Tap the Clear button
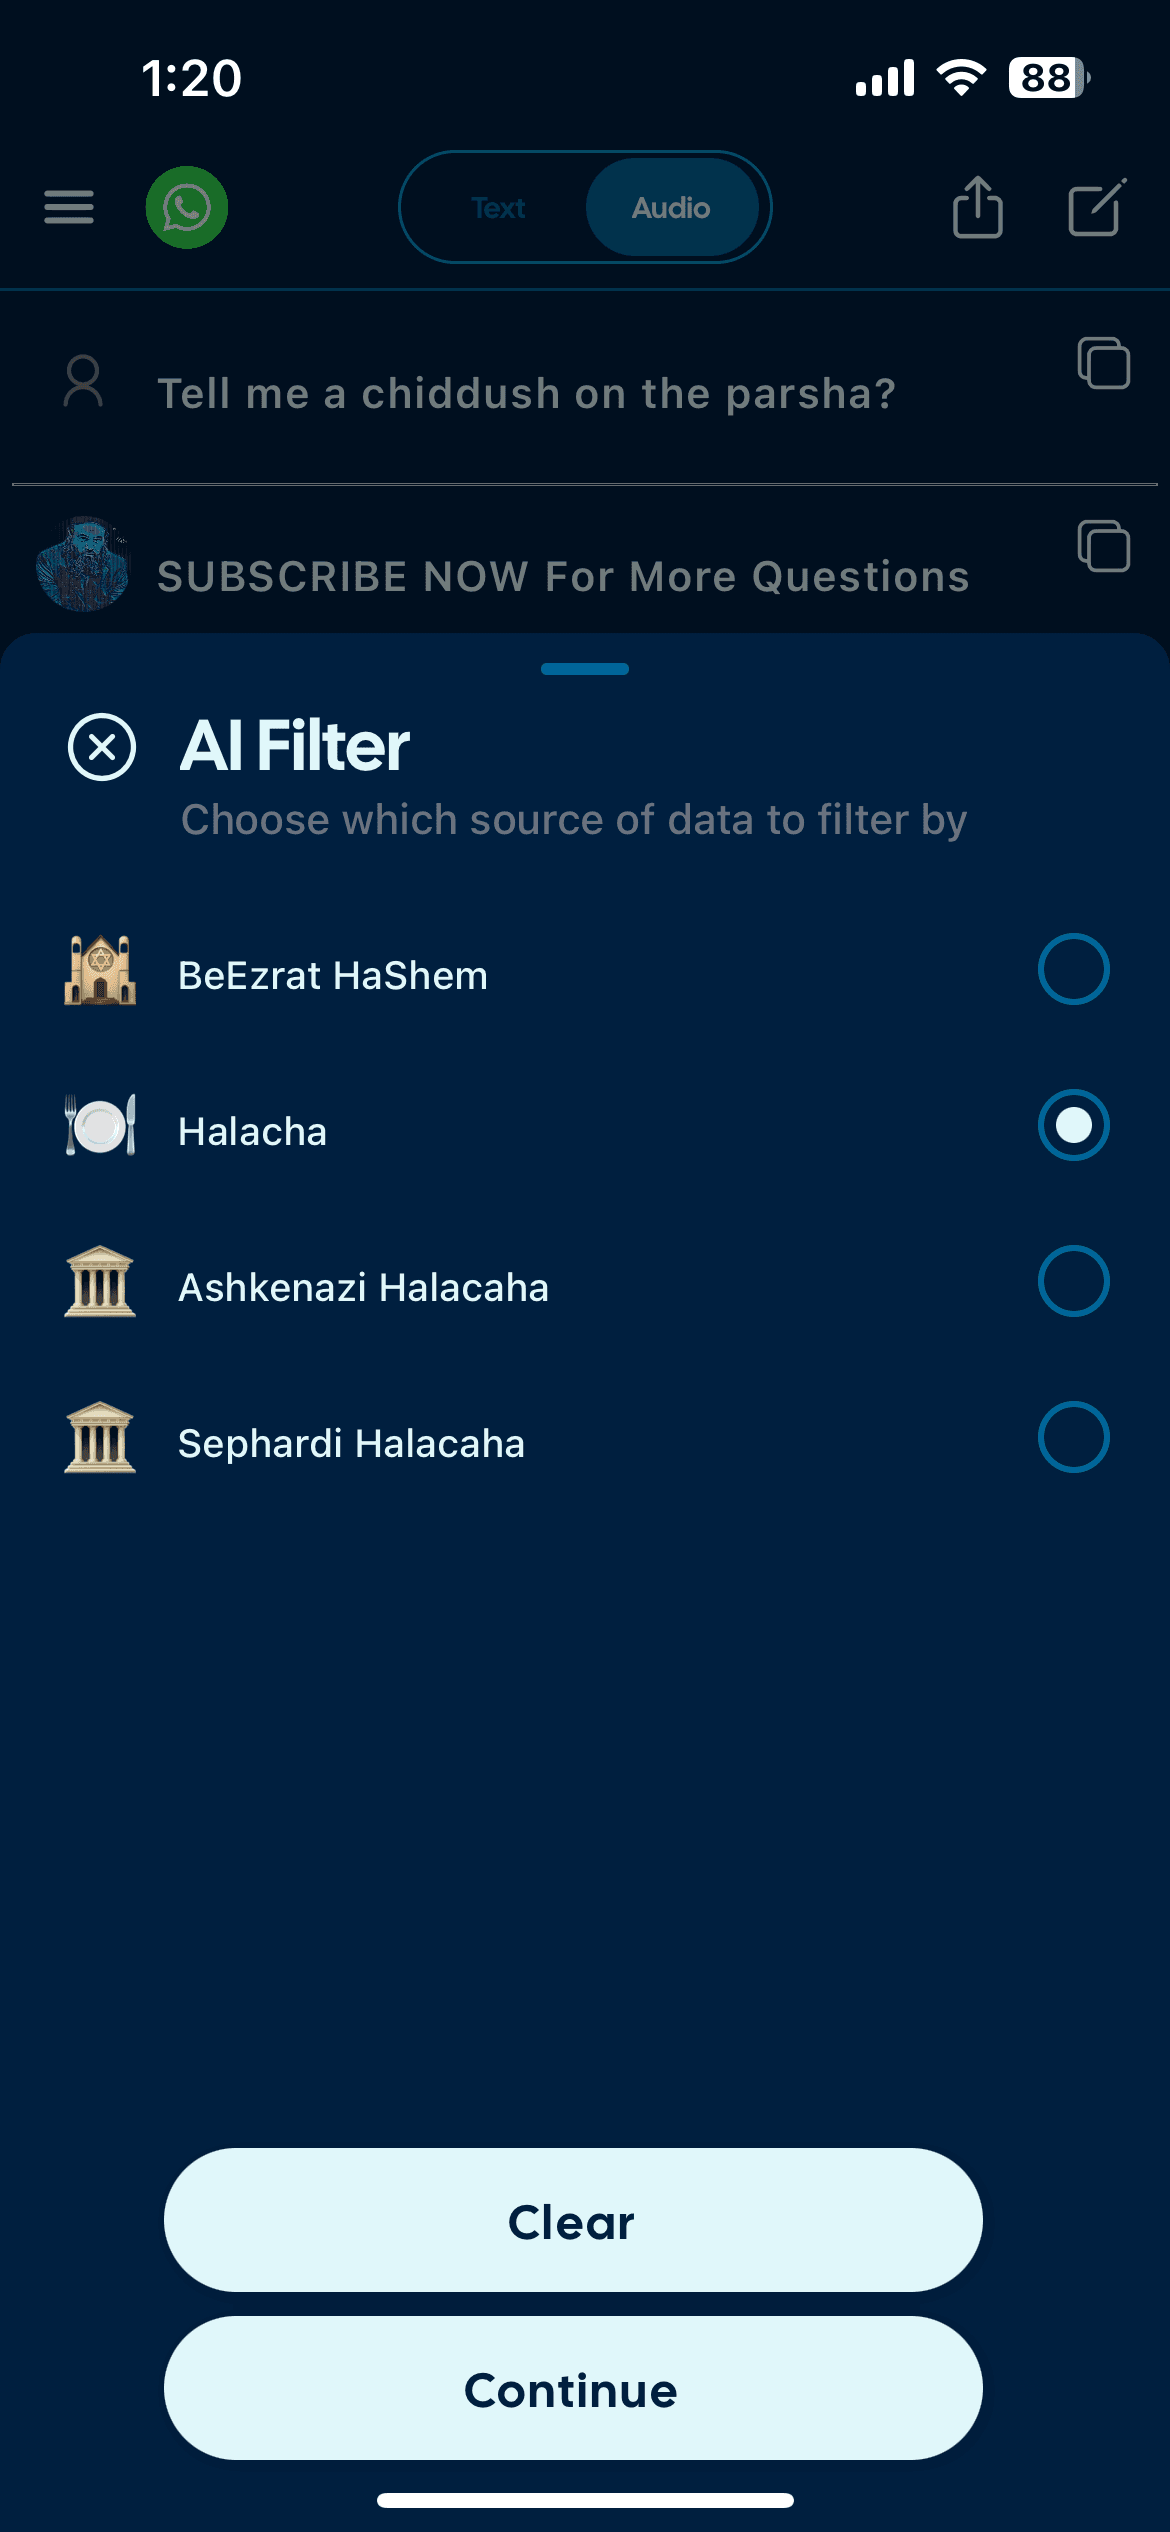The height and width of the screenshot is (2532, 1170). (x=573, y=2220)
